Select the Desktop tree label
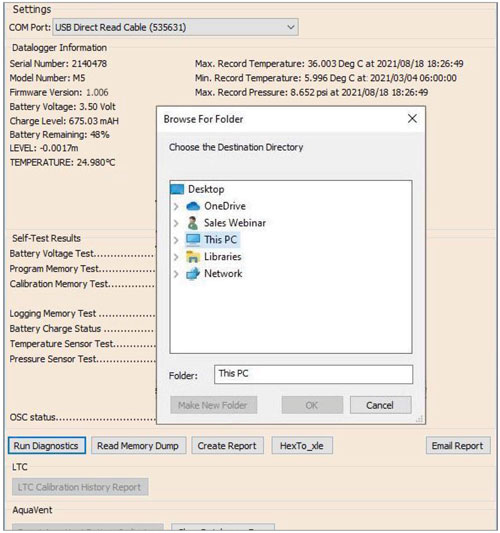This screenshot has width=500, height=533. (x=206, y=189)
